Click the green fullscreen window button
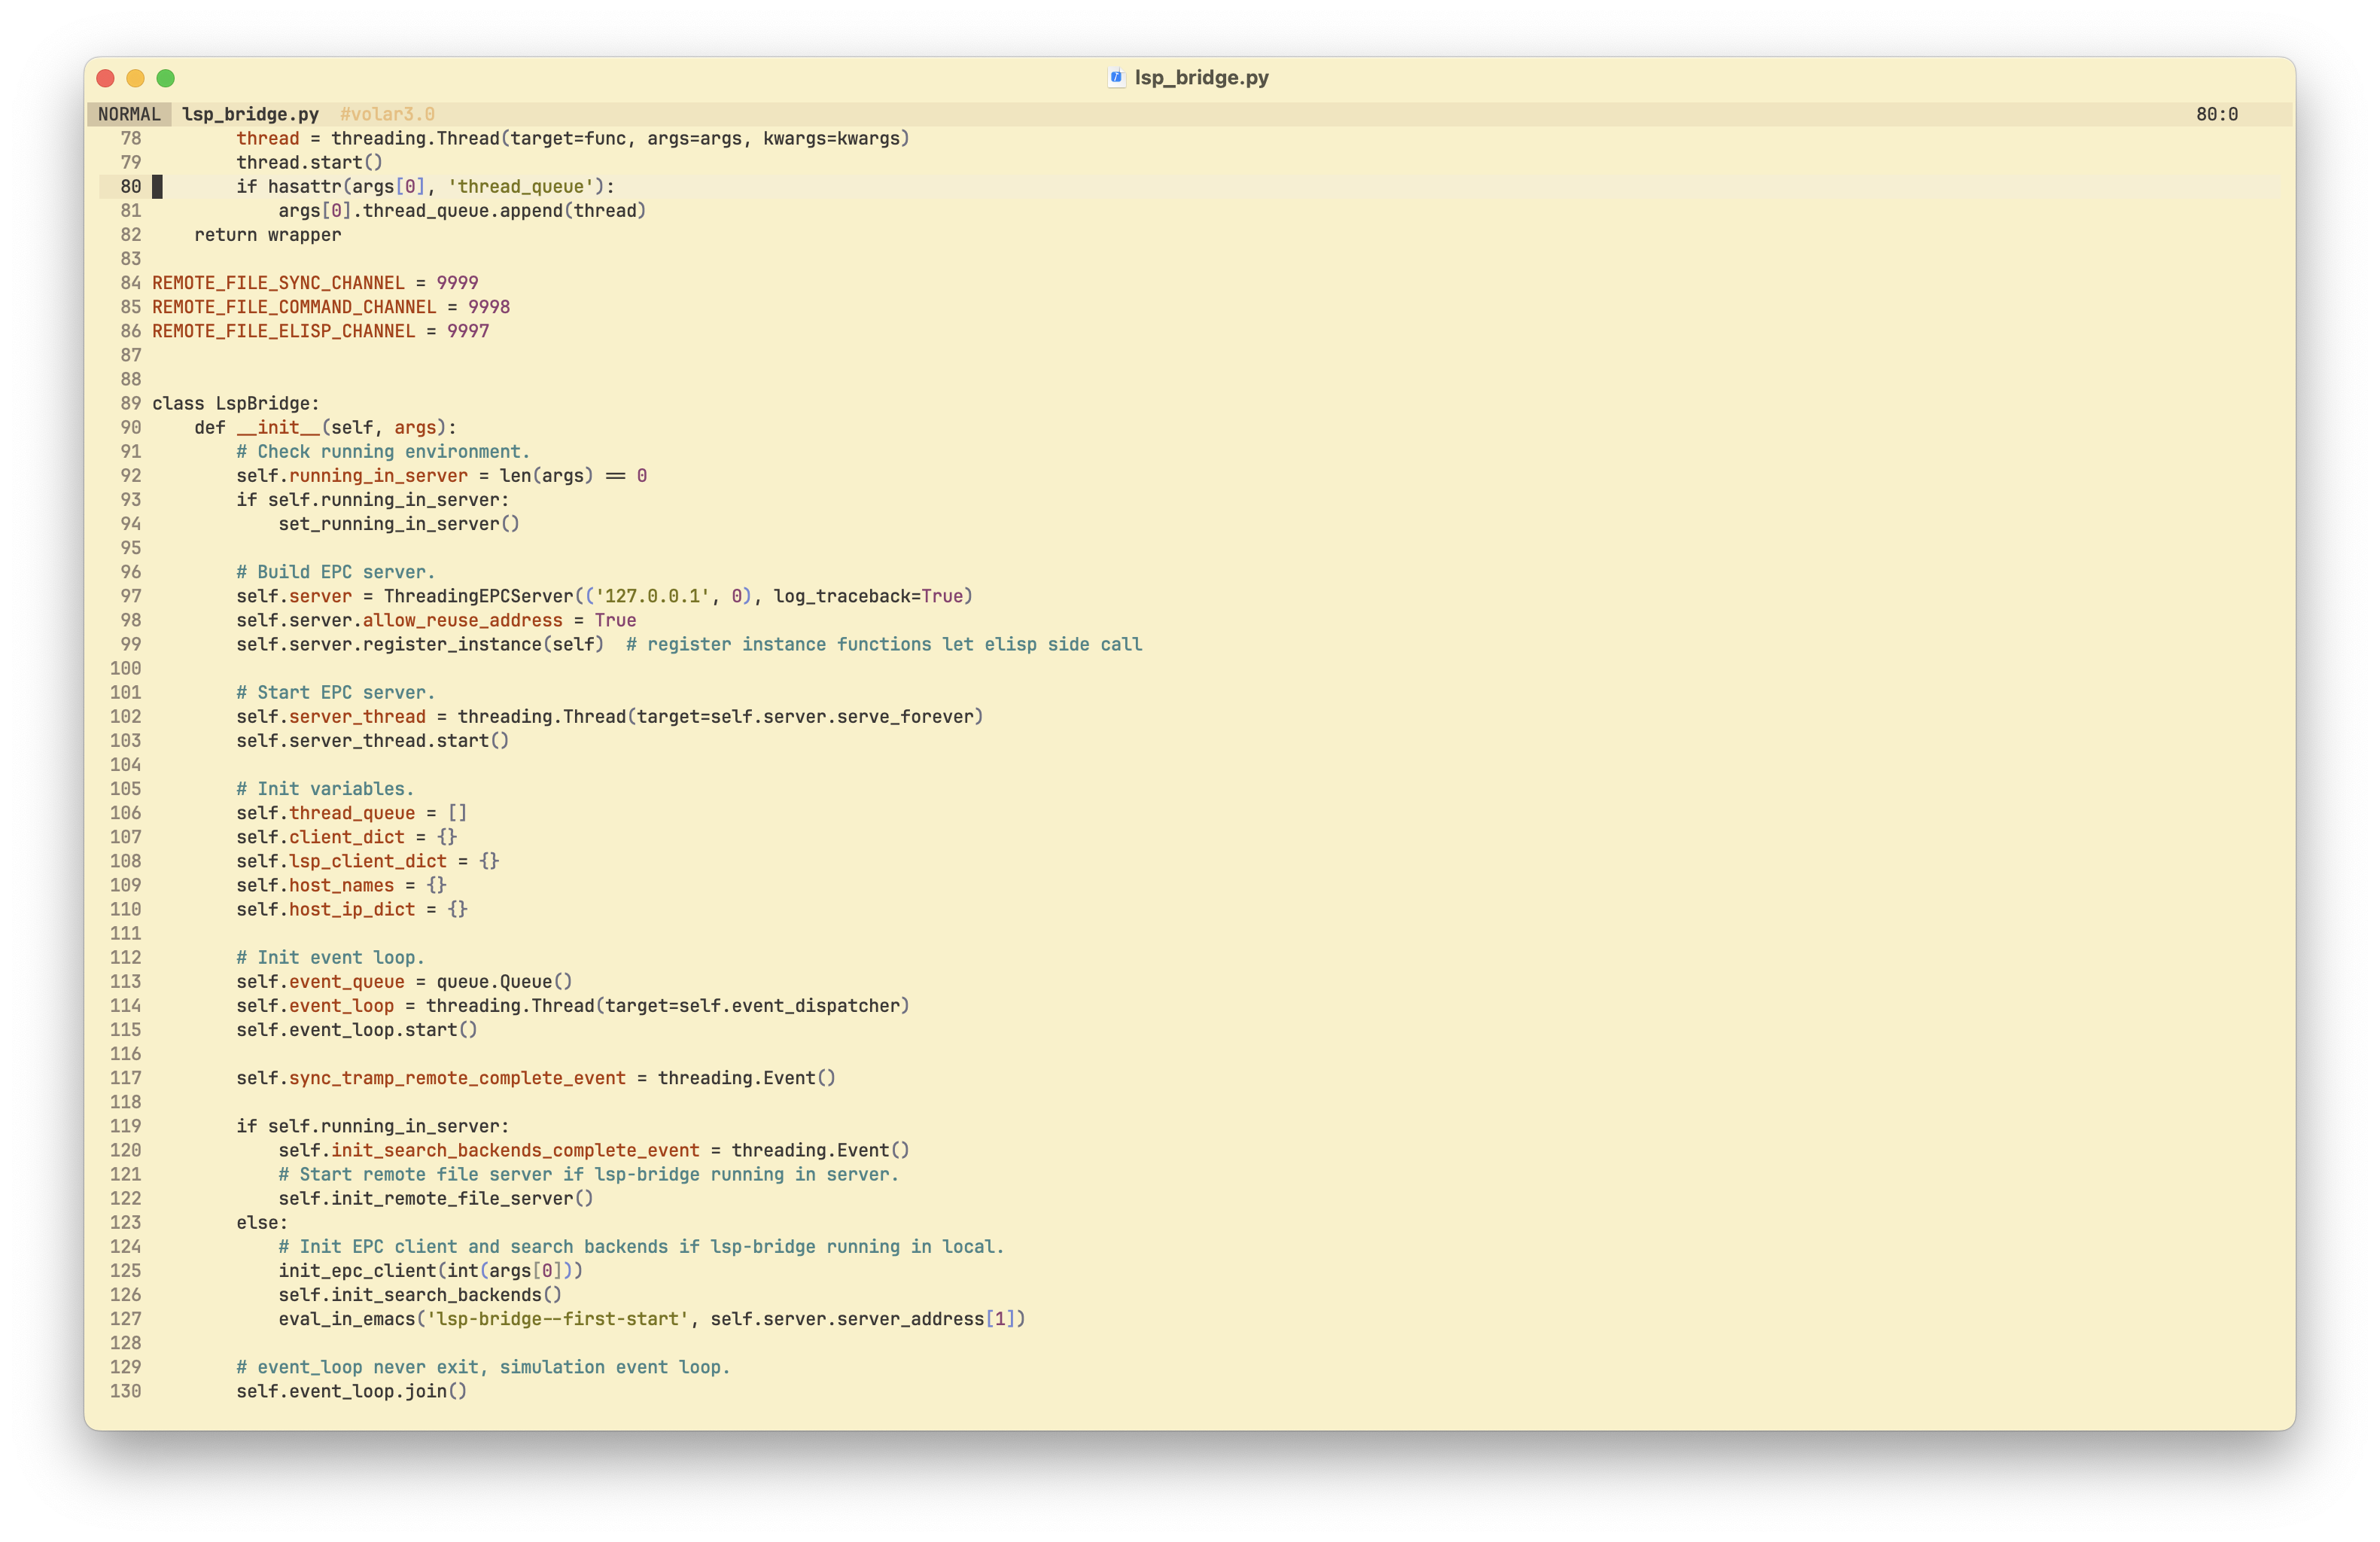Viewport: 2380px width, 1542px height. click(166, 78)
